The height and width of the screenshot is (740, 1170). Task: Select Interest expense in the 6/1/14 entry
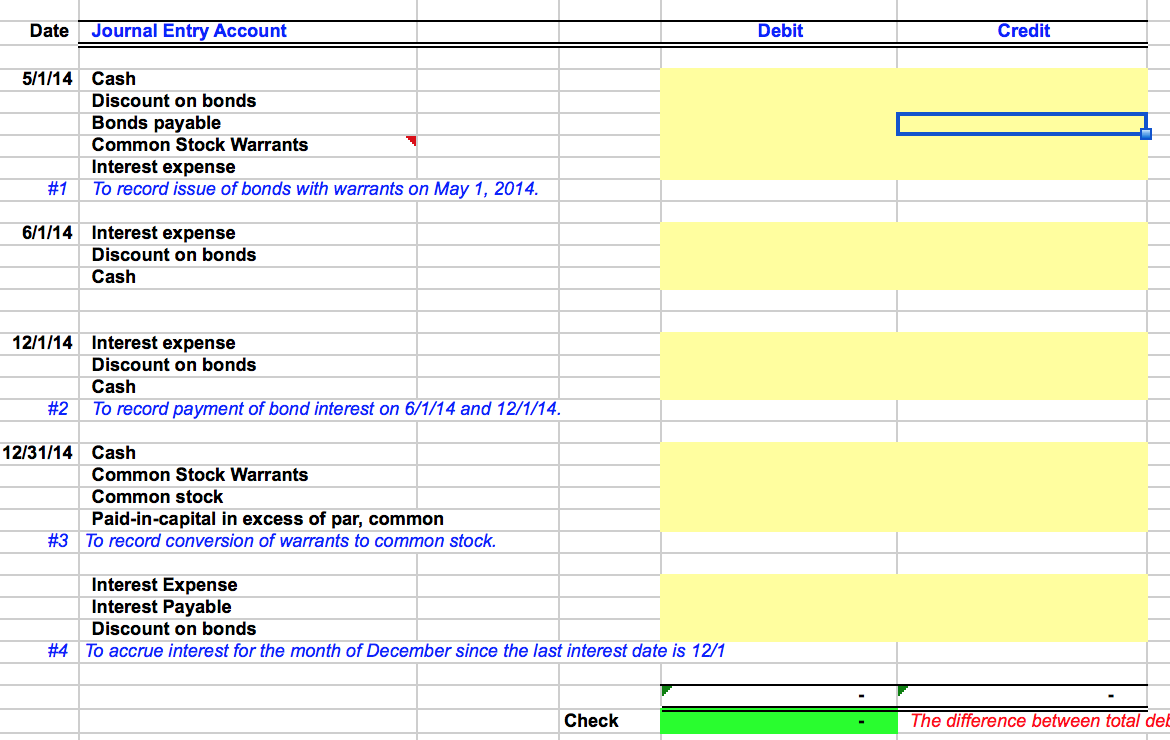[163, 233]
